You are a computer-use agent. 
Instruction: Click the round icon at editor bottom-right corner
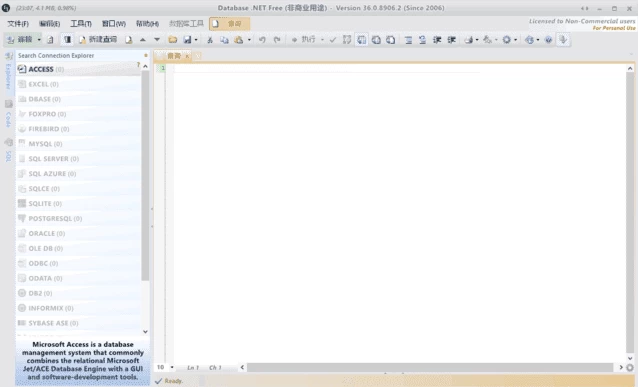630,368
